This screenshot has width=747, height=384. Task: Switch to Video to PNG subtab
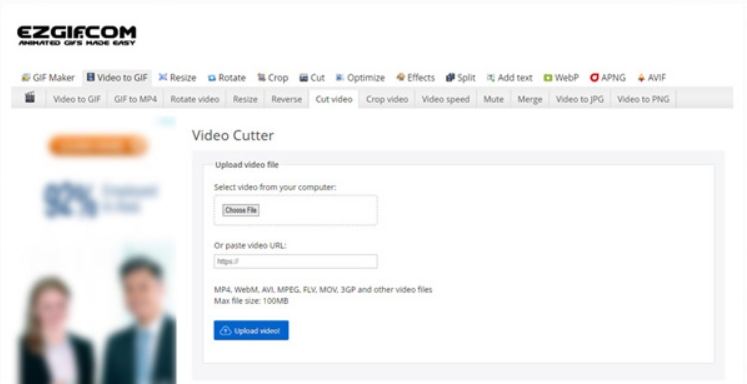[643, 99]
